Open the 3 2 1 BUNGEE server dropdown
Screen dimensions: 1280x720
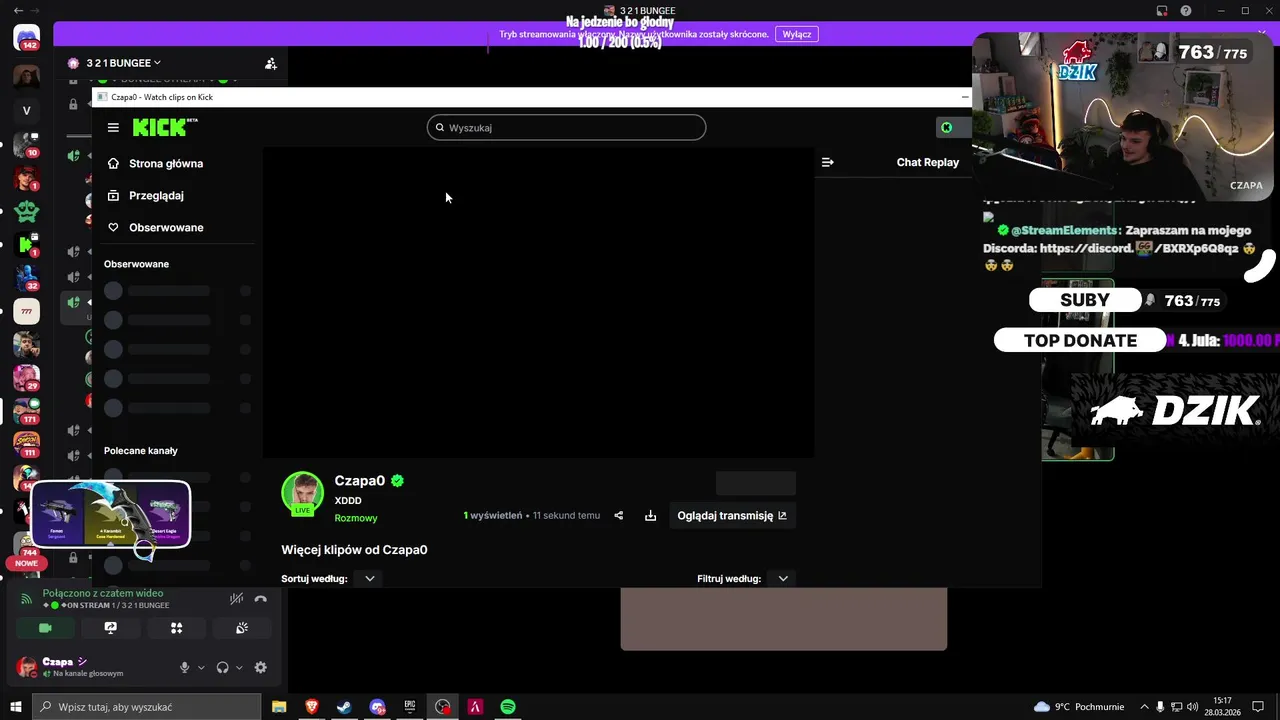pyautogui.click(x=124, y=63)
